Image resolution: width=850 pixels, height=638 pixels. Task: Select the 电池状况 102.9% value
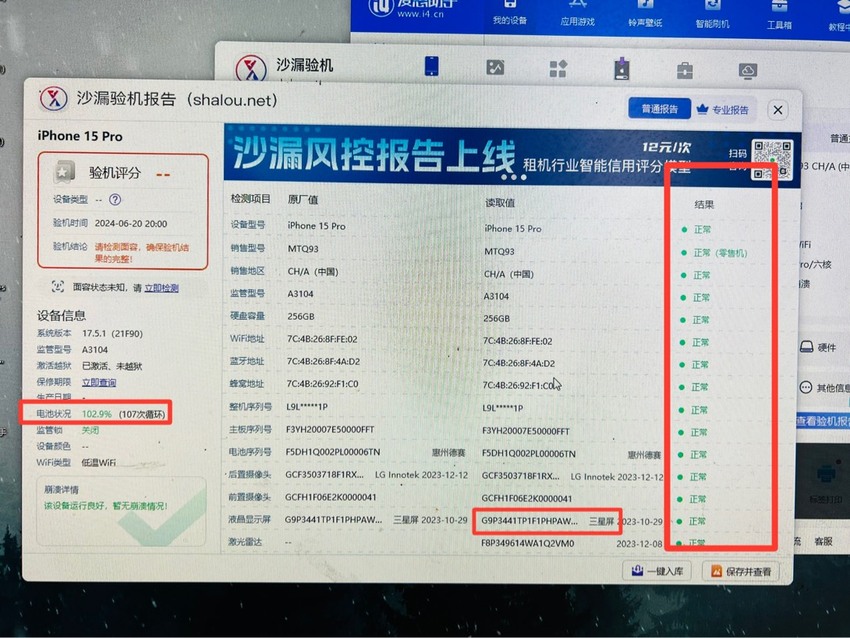pos(96,414)
